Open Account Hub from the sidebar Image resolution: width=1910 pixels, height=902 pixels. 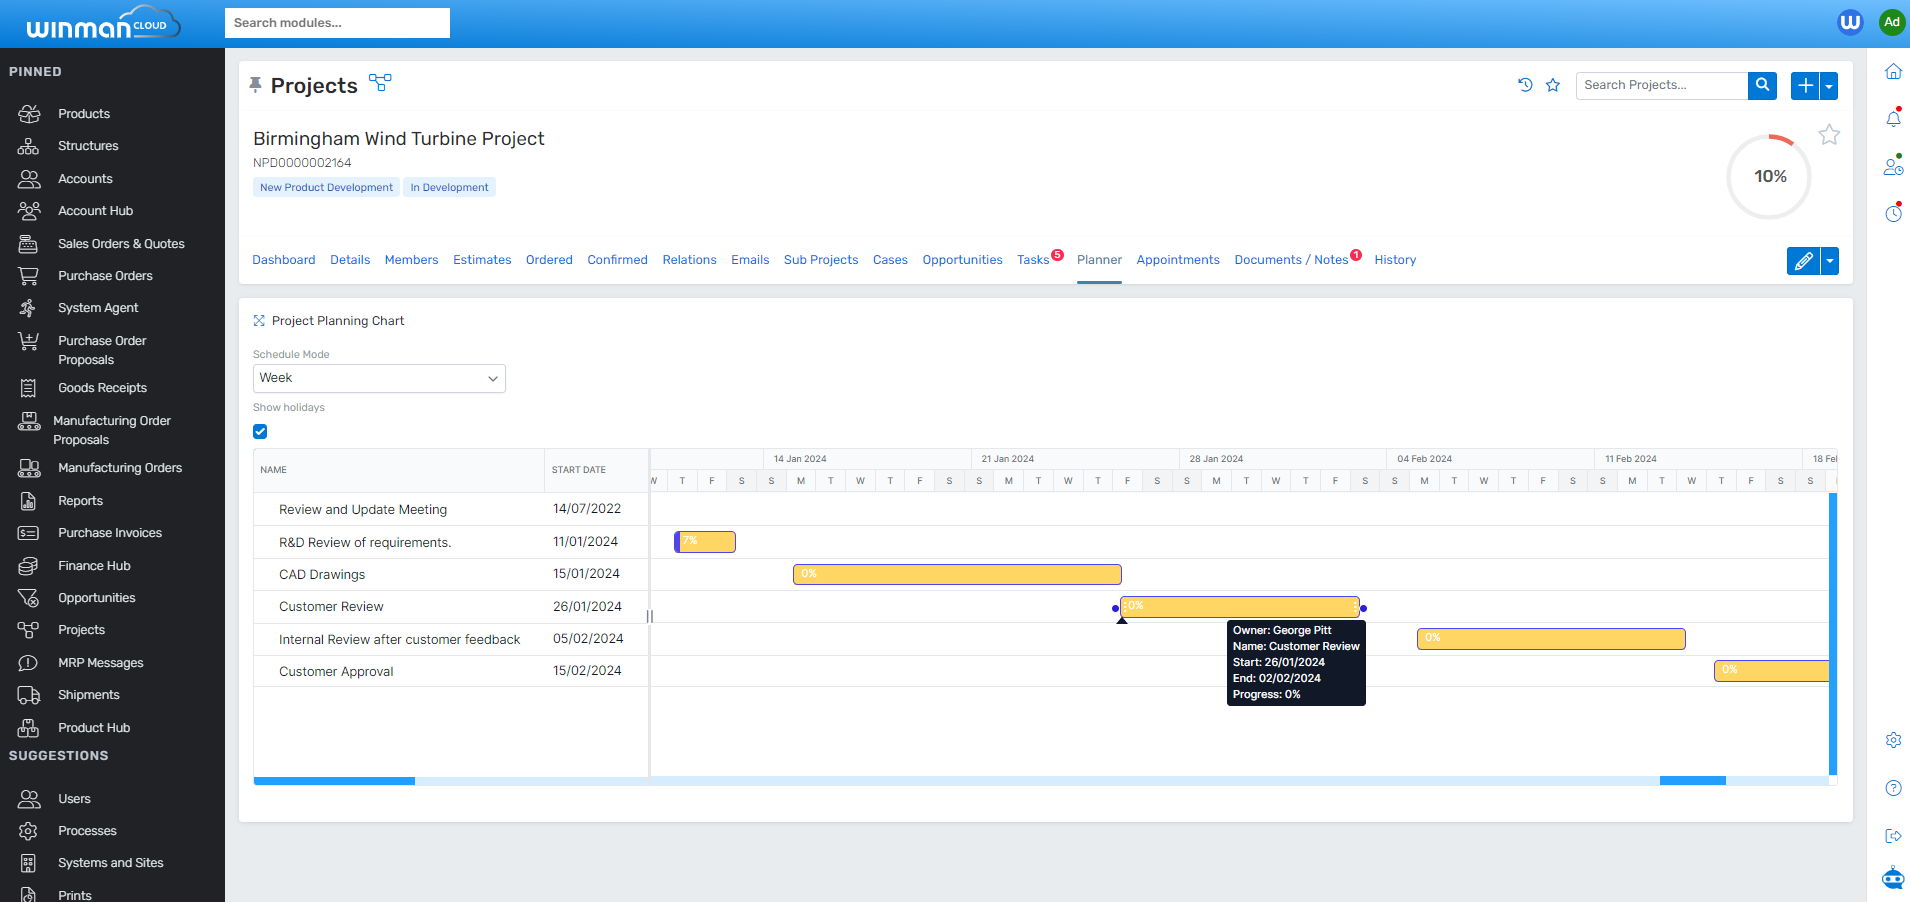coord(95,210)
